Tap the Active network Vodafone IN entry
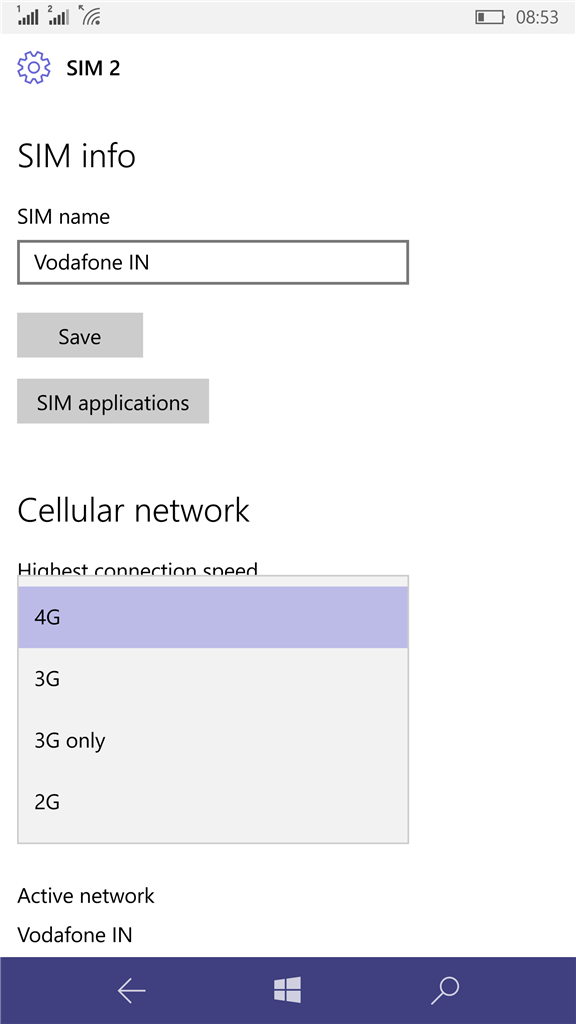The height and width of the screenshot is (1024, 576). [74, 935]
